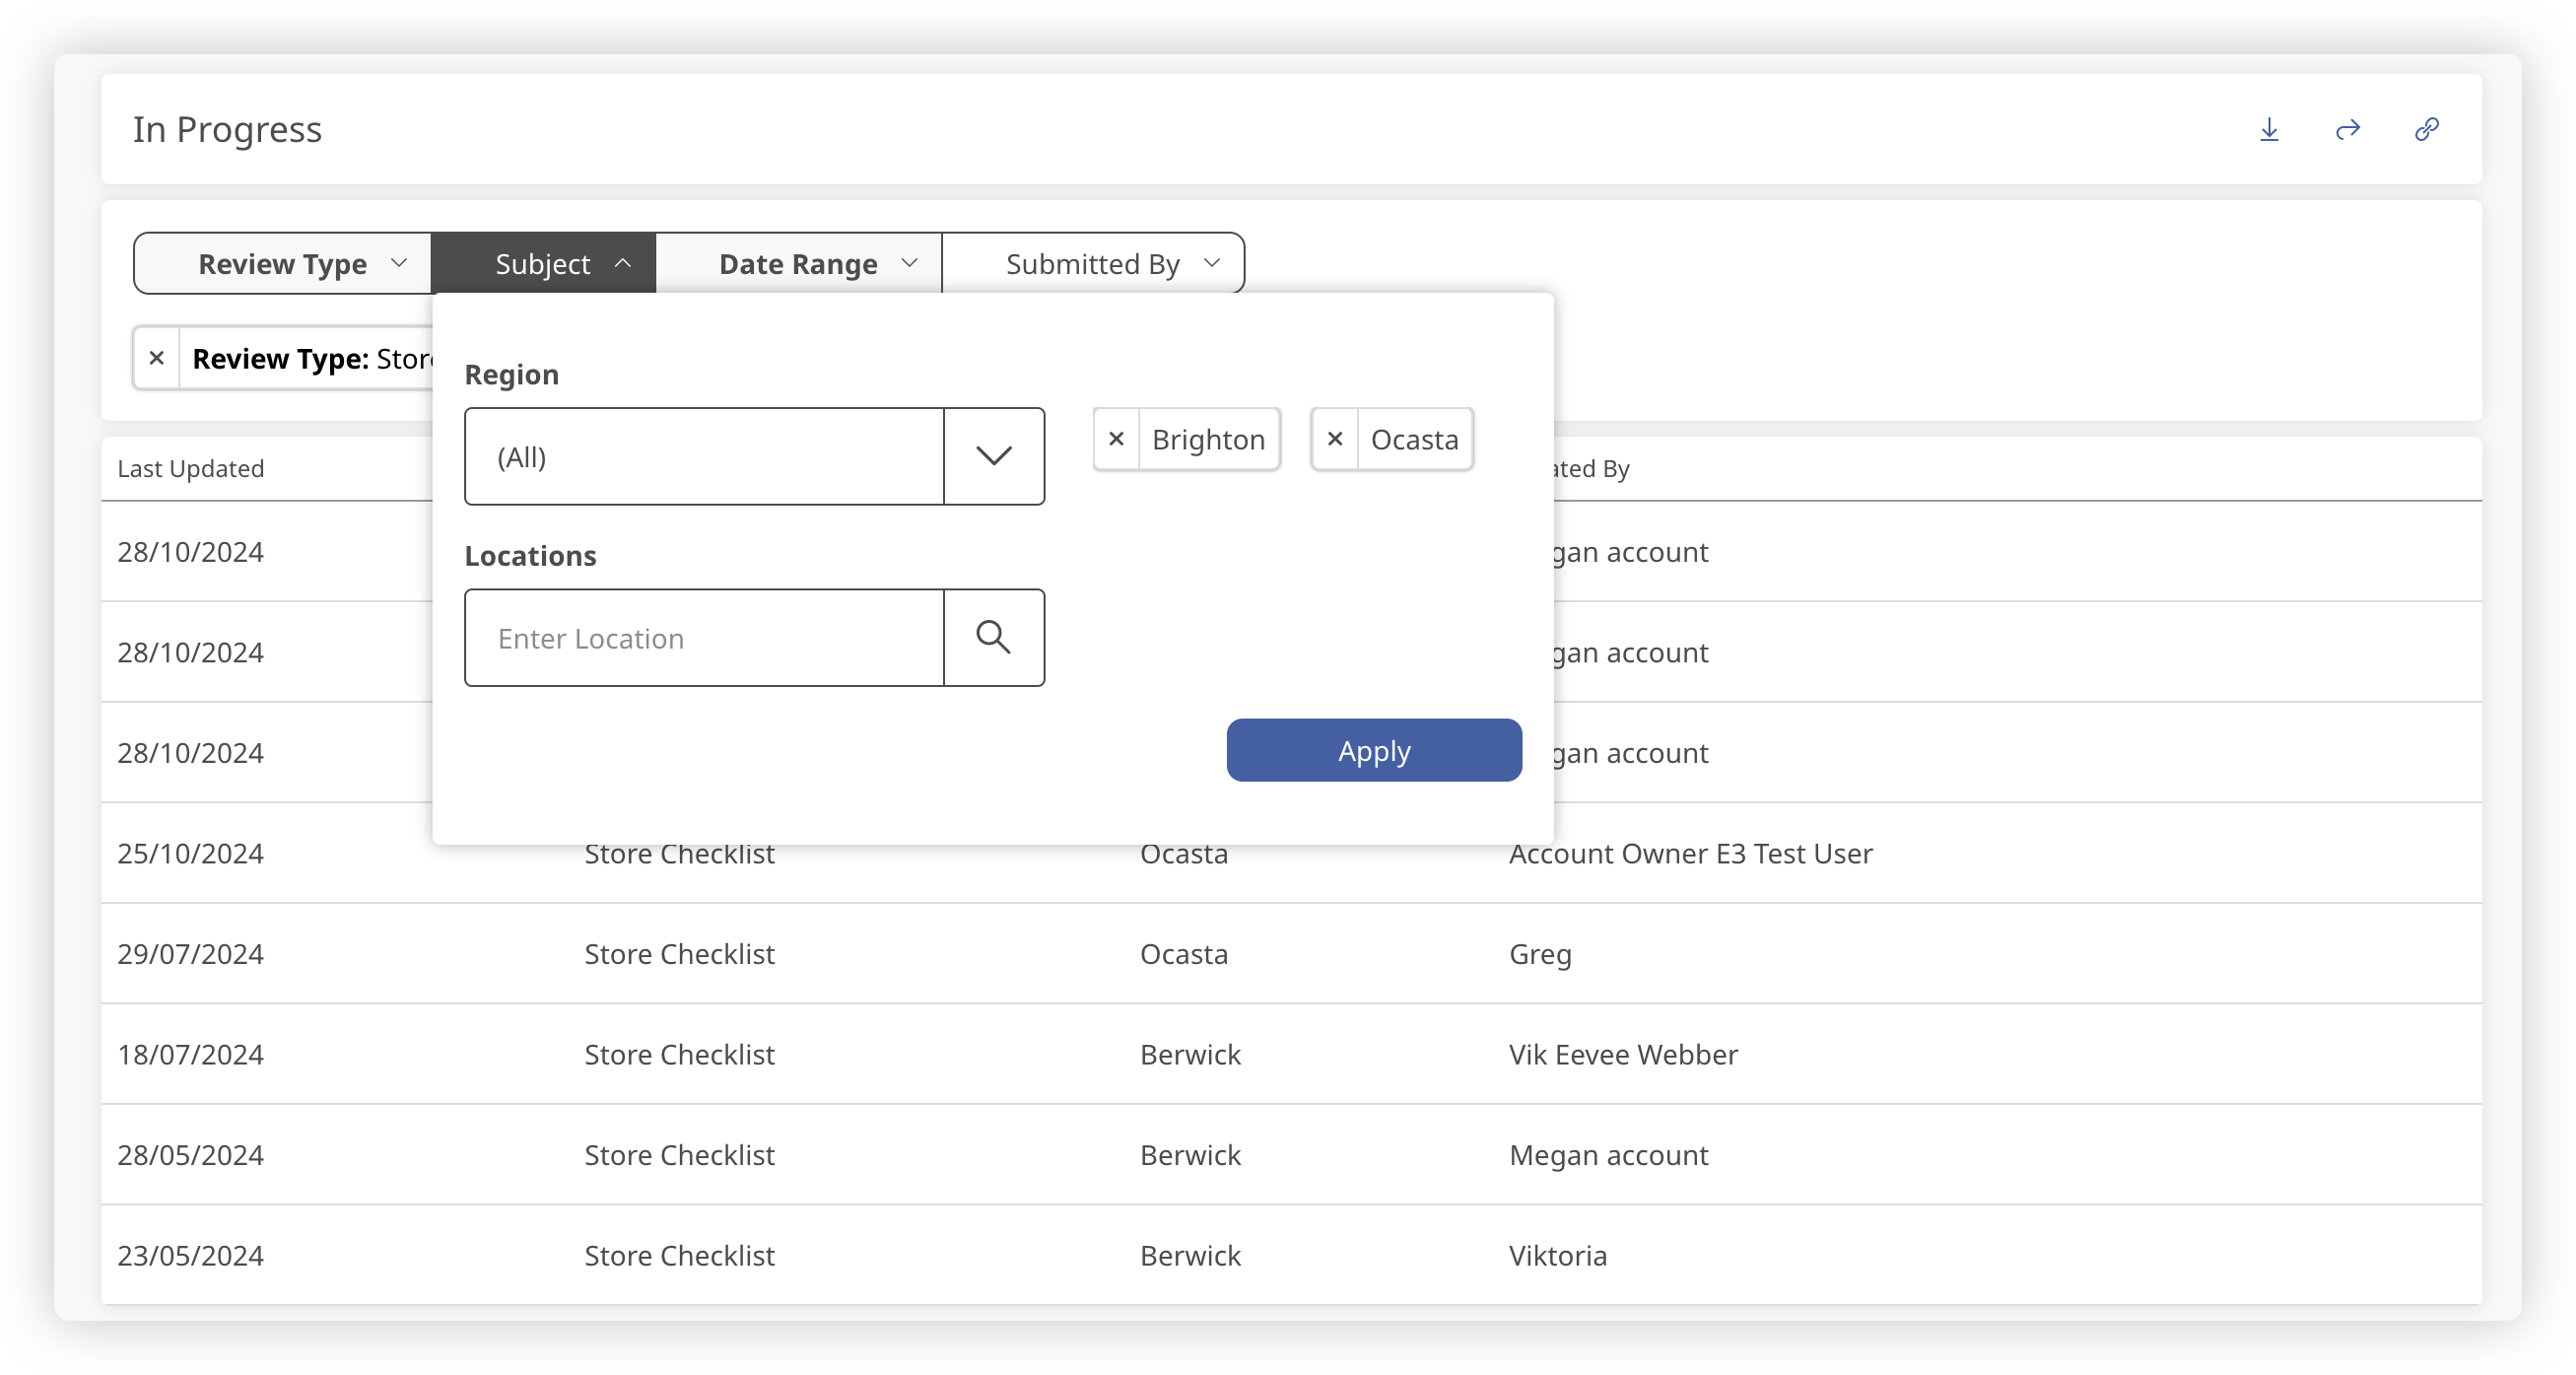
Task: Remove the Brighton location chip
Action: (1116, 439)
